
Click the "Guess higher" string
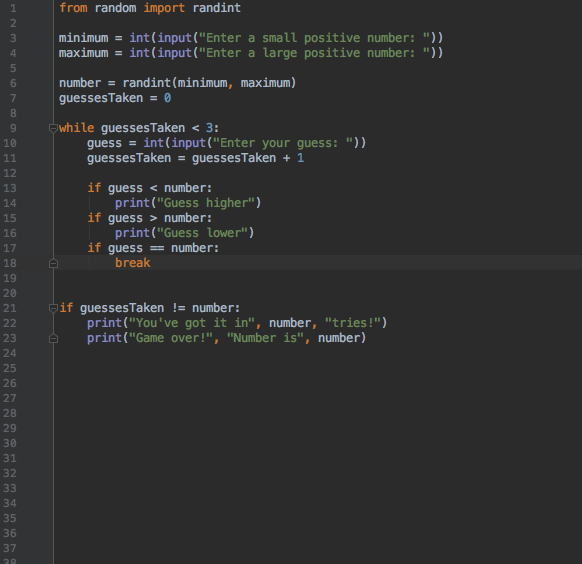point(206,203)
